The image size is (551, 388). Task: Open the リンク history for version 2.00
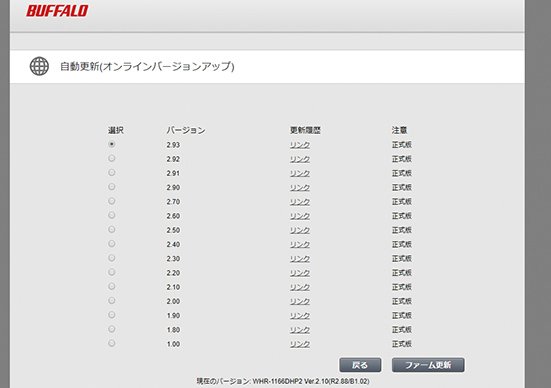tap(300, 301)
